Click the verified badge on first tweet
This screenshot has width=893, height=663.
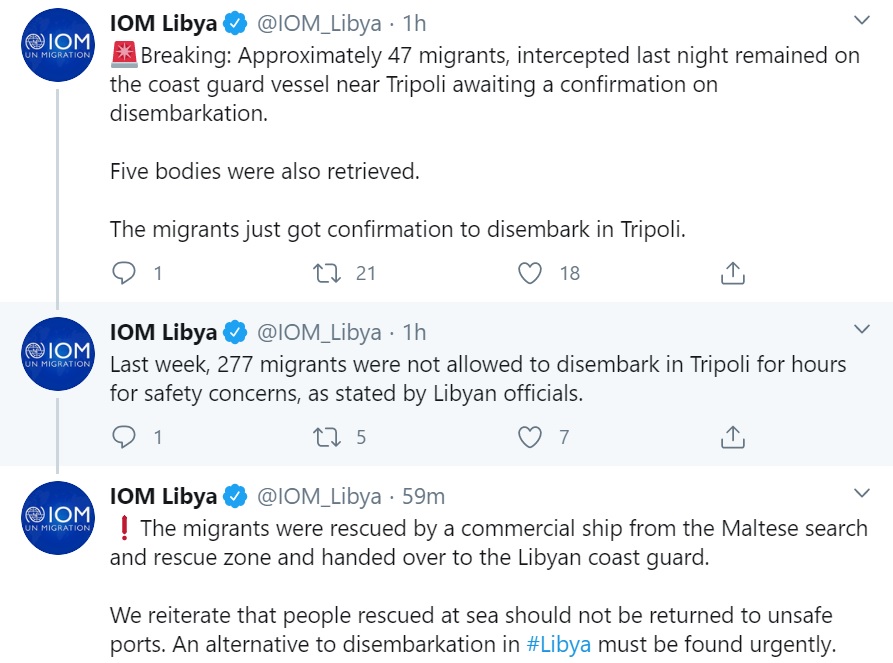coord(235,23)
